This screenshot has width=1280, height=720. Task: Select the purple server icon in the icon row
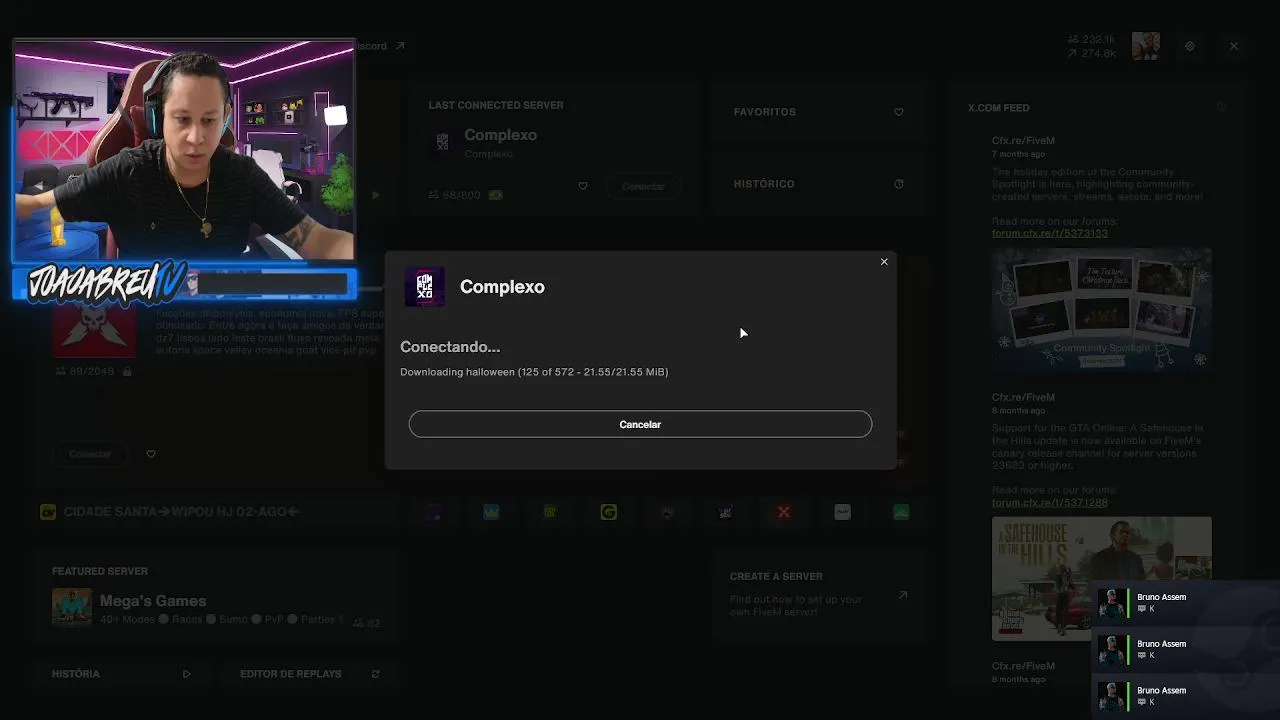[432, 512]
